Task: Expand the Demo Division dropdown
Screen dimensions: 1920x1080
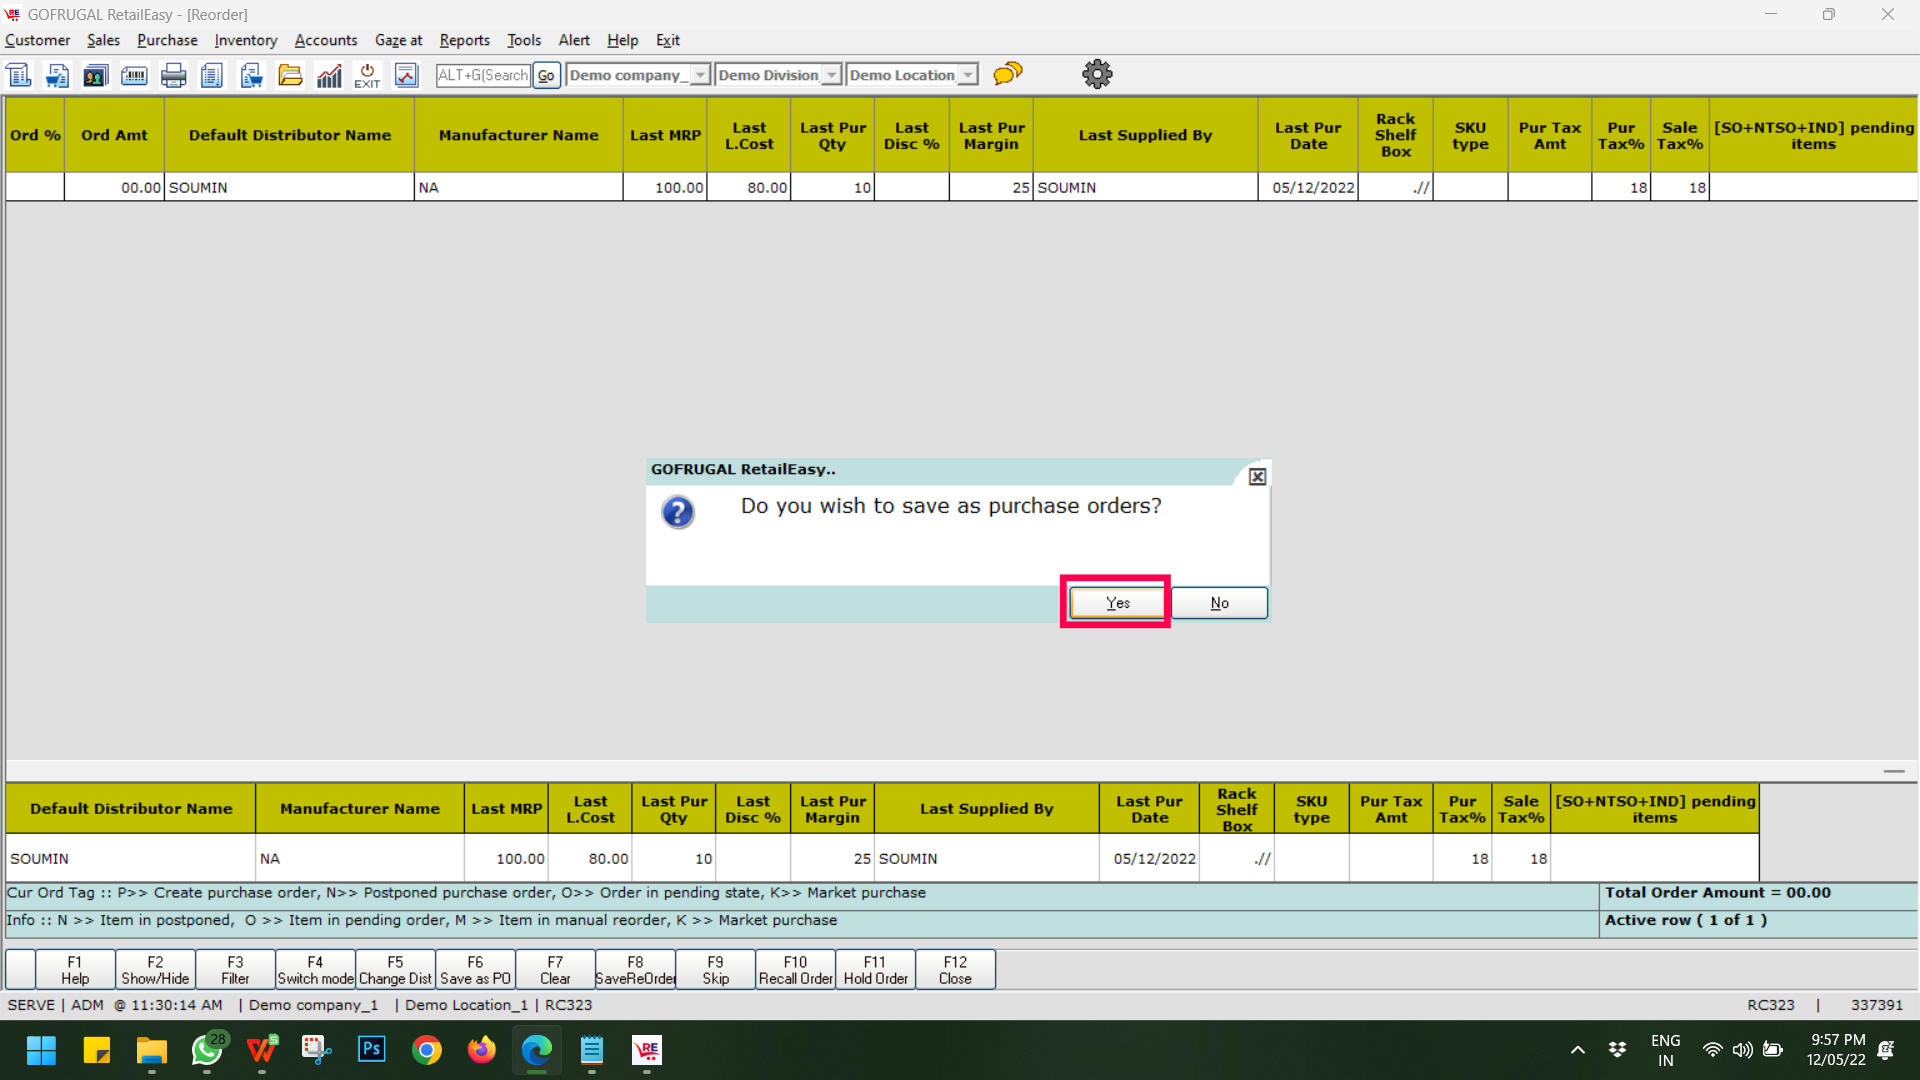Action: pos(831,75)
